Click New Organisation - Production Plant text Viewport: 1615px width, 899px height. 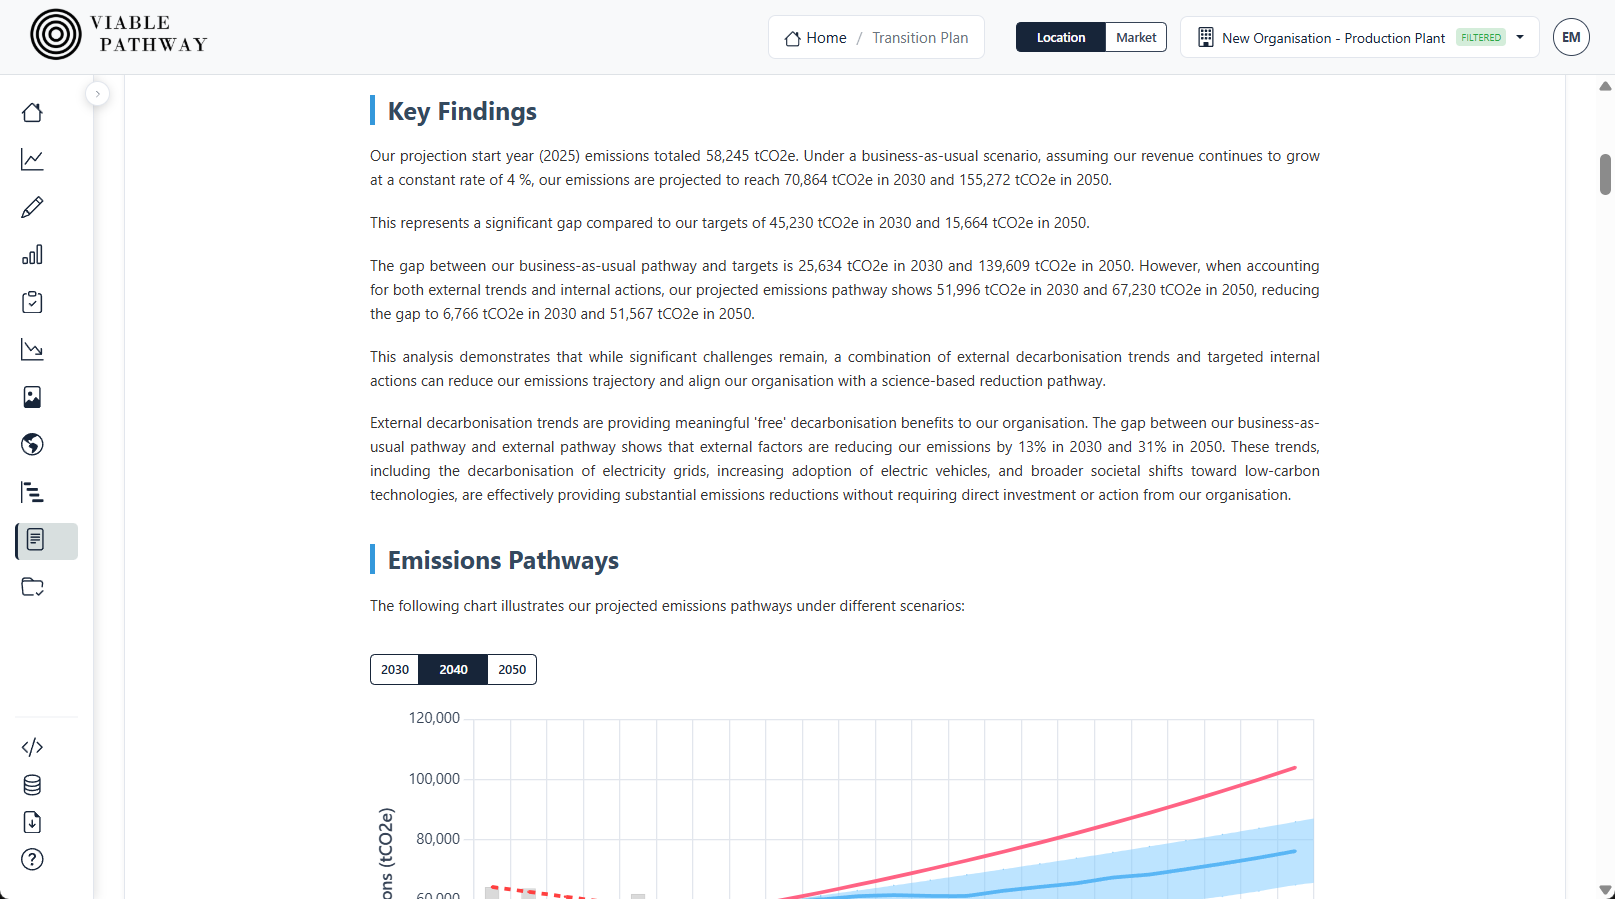click(x=1333, y=38)
